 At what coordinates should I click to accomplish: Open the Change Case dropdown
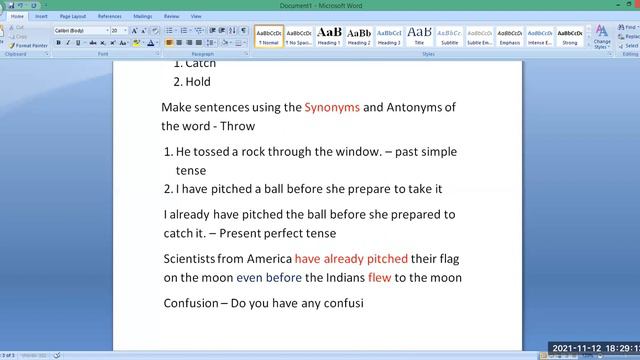[124, 43]
